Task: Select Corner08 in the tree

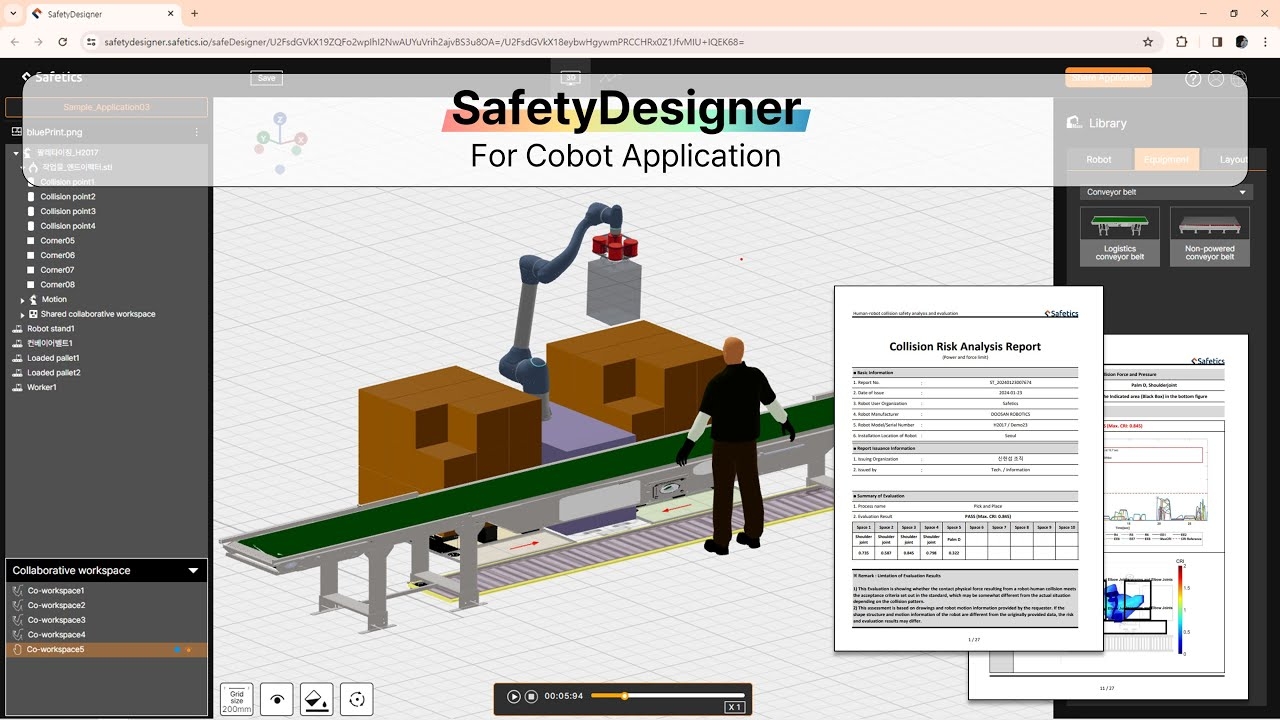Action: click(x=57, y=285)
